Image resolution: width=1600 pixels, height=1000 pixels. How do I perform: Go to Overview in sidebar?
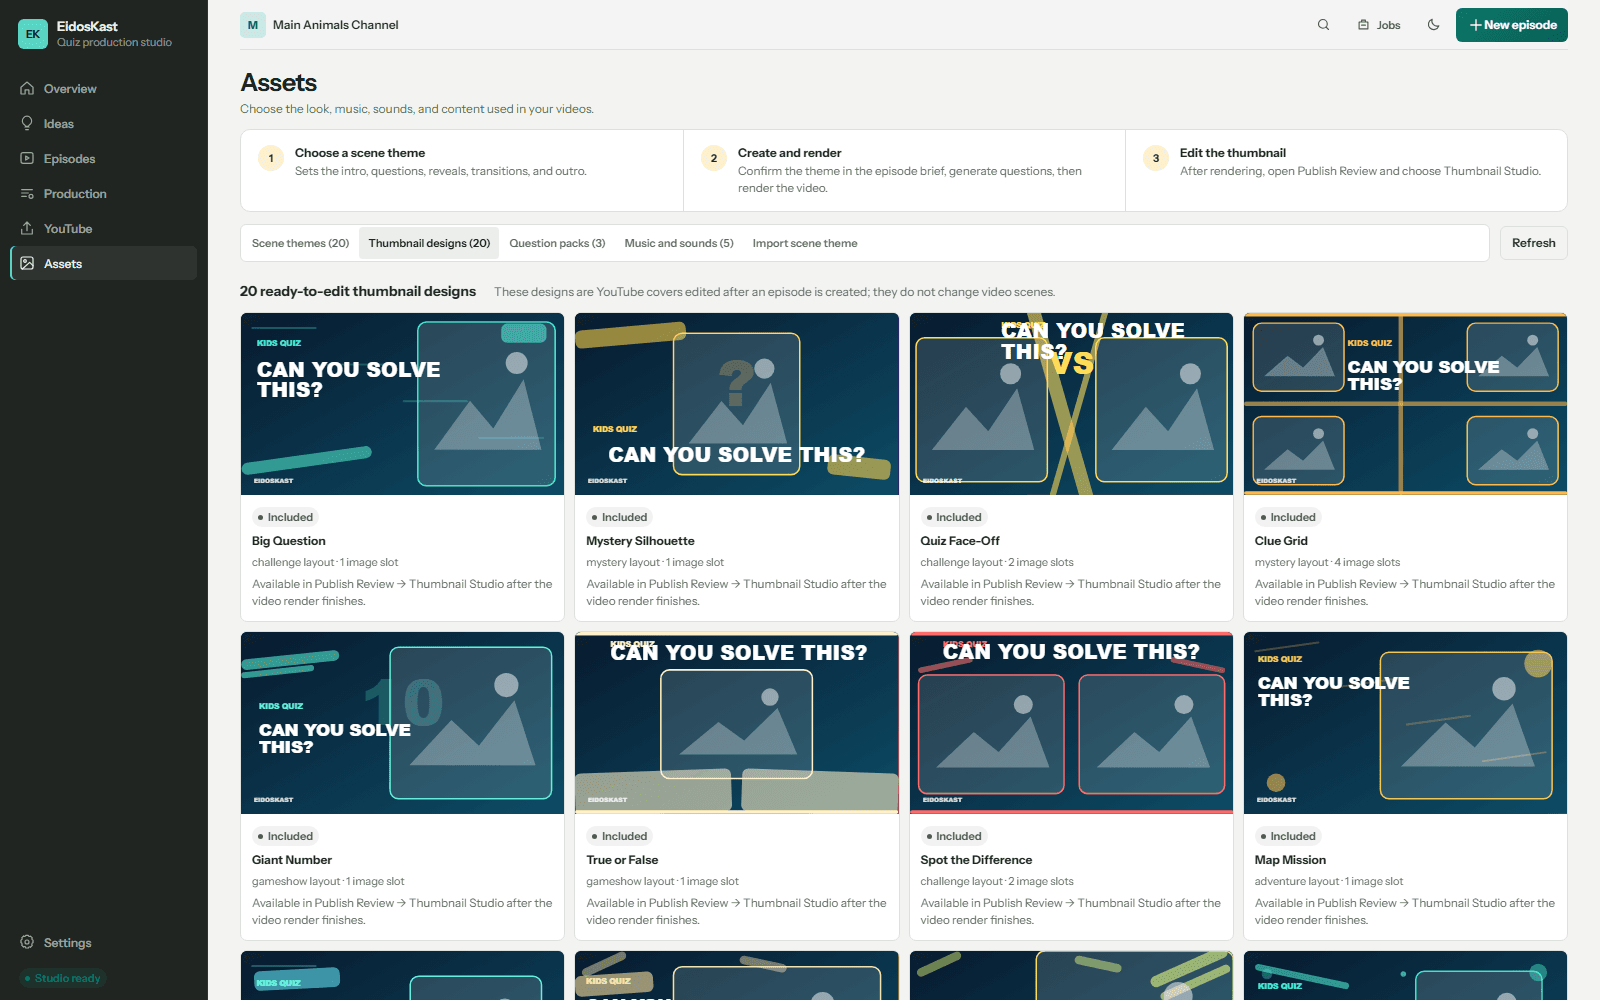[104, 89]
